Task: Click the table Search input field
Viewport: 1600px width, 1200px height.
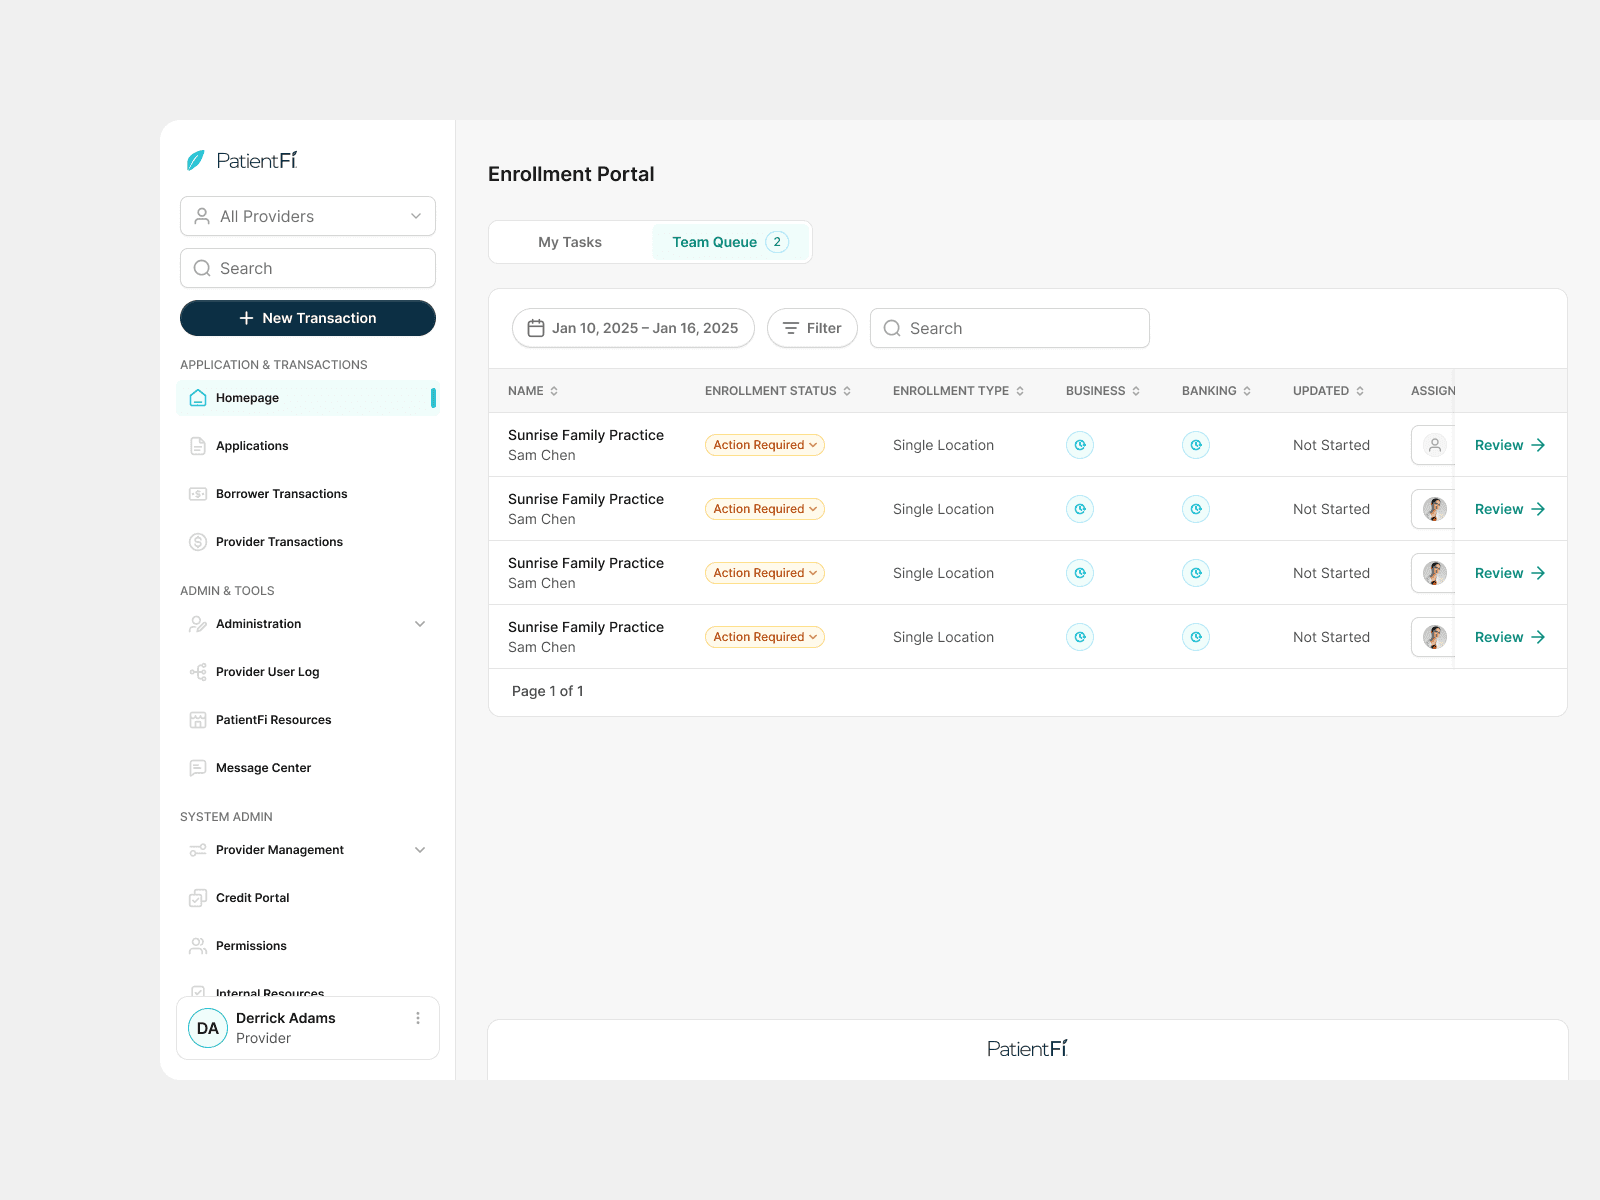Action: pos(1010,328)
